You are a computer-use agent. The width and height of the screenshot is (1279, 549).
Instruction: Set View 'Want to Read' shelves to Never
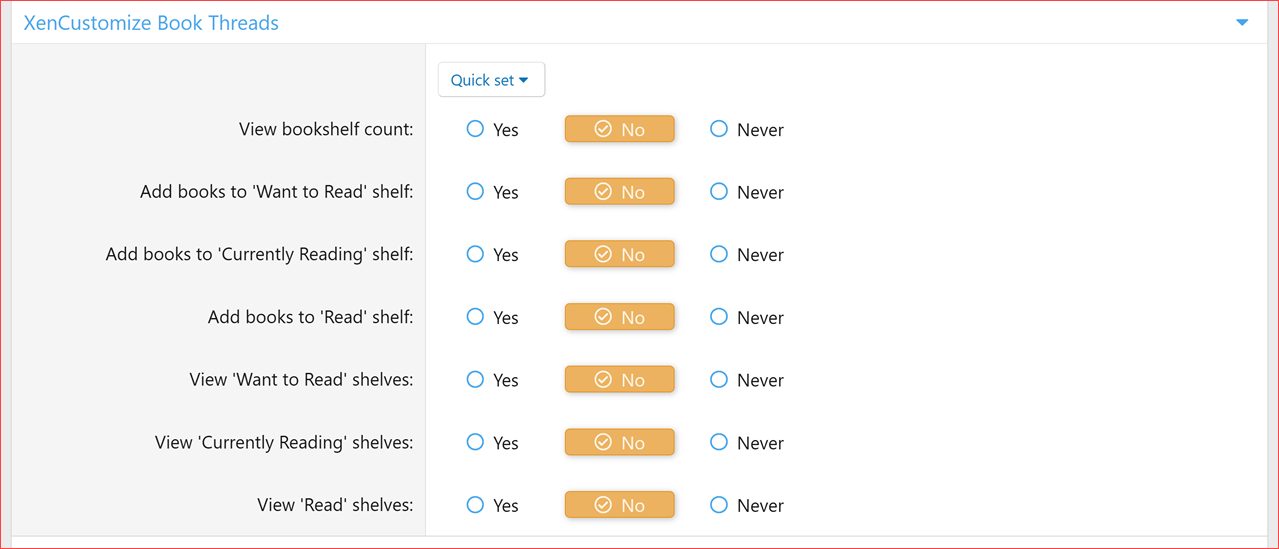click(x=719, y=380)
